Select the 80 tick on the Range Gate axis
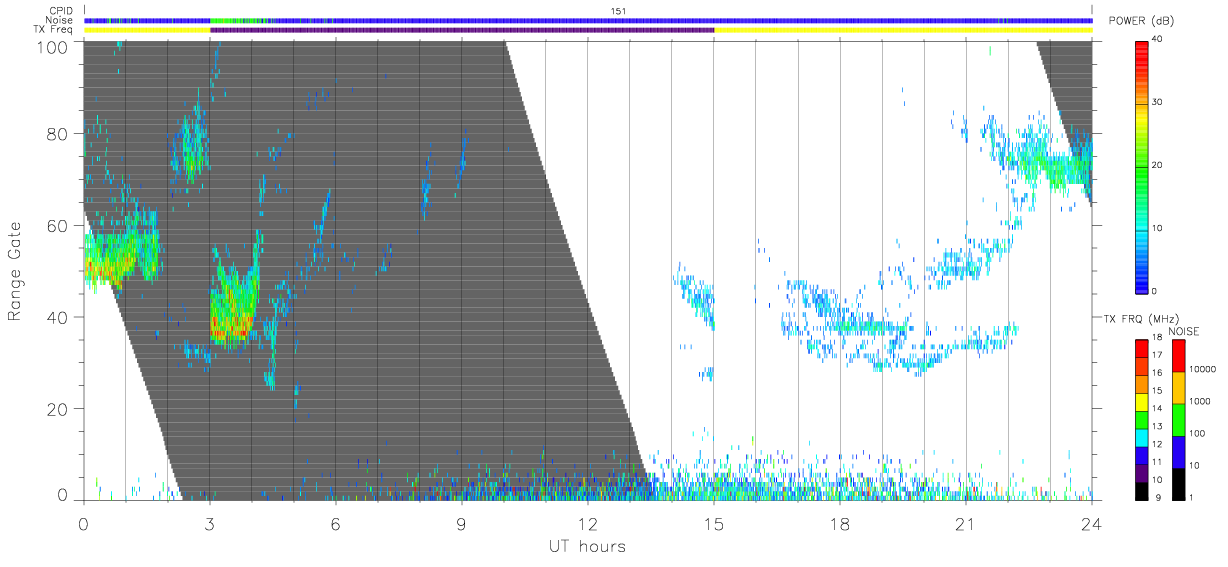This screenshot has width=1228, height=567. 58,133
